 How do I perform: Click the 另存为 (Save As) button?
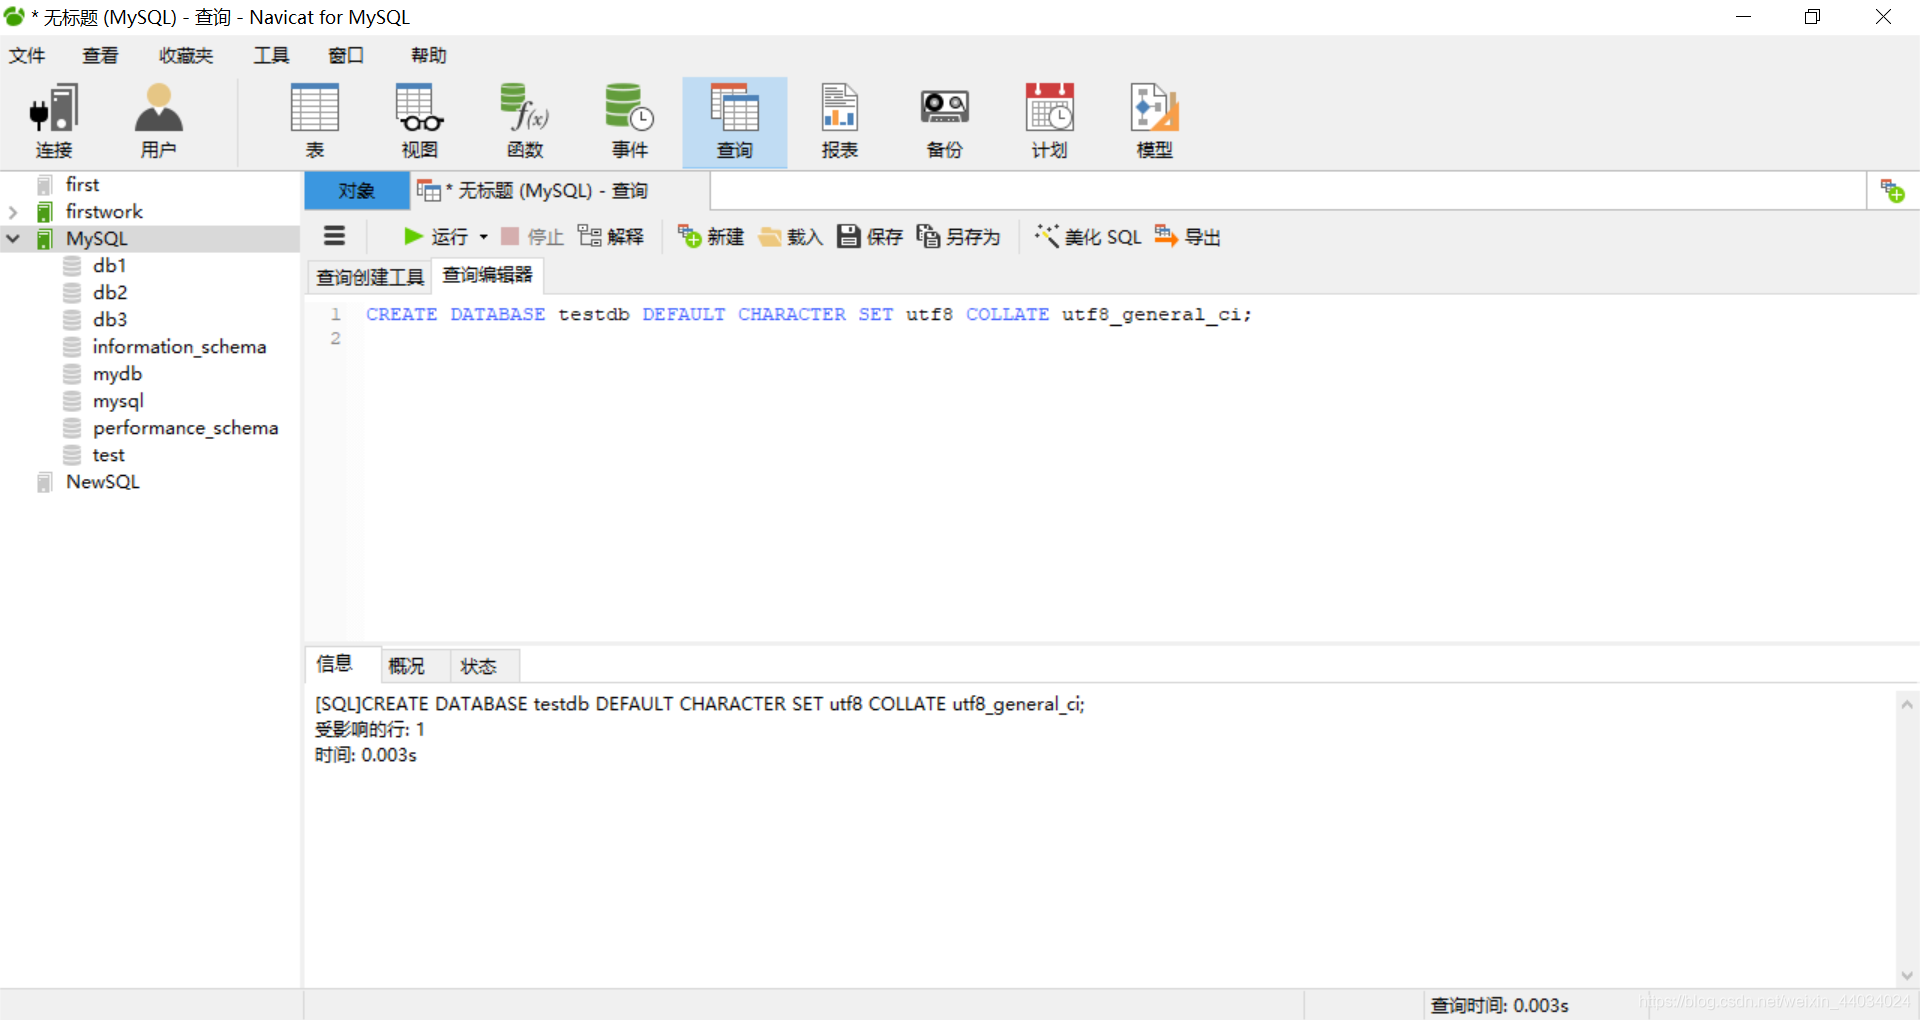point(958,237)
